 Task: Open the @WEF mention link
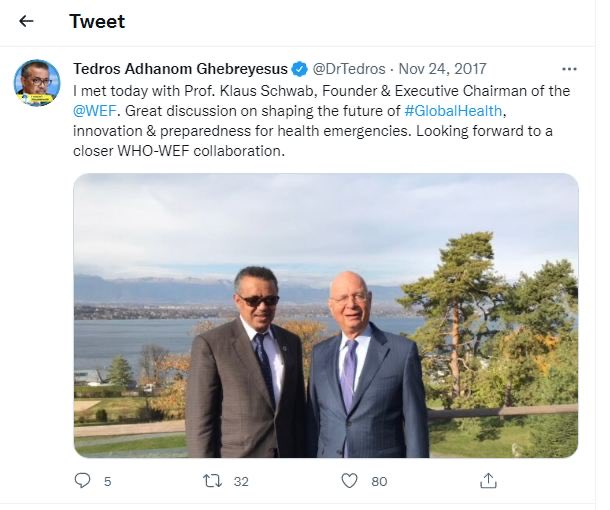click(95, 111)
